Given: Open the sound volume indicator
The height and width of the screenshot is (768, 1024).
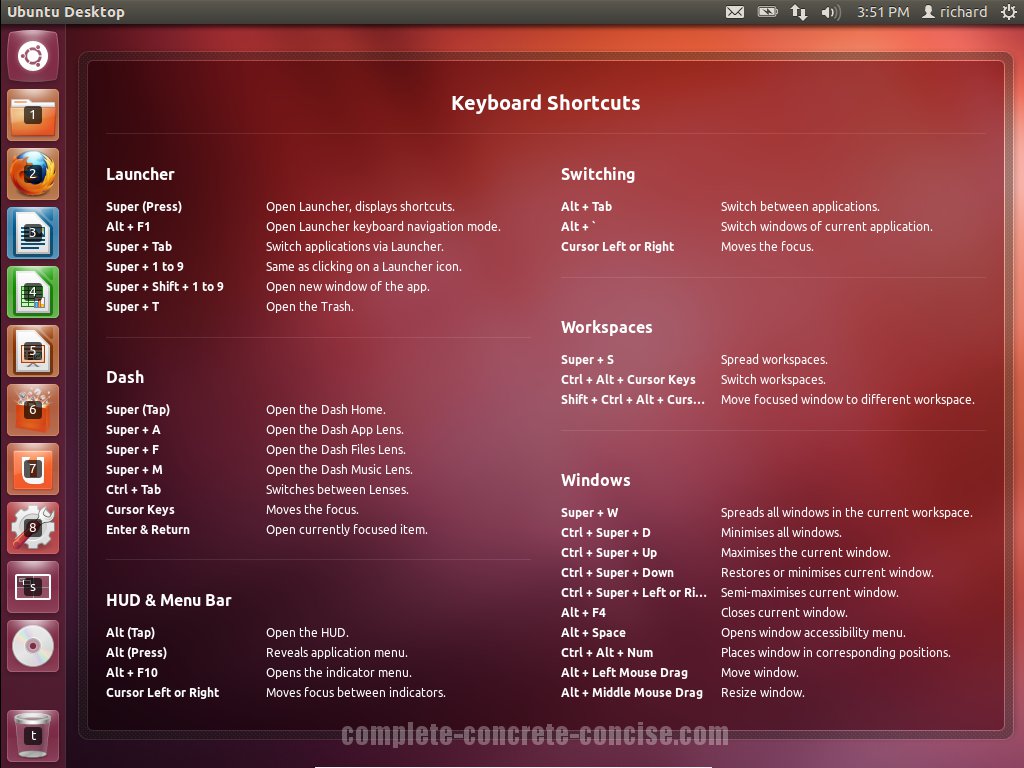Looking at the screenshot, I should (830, 12).
